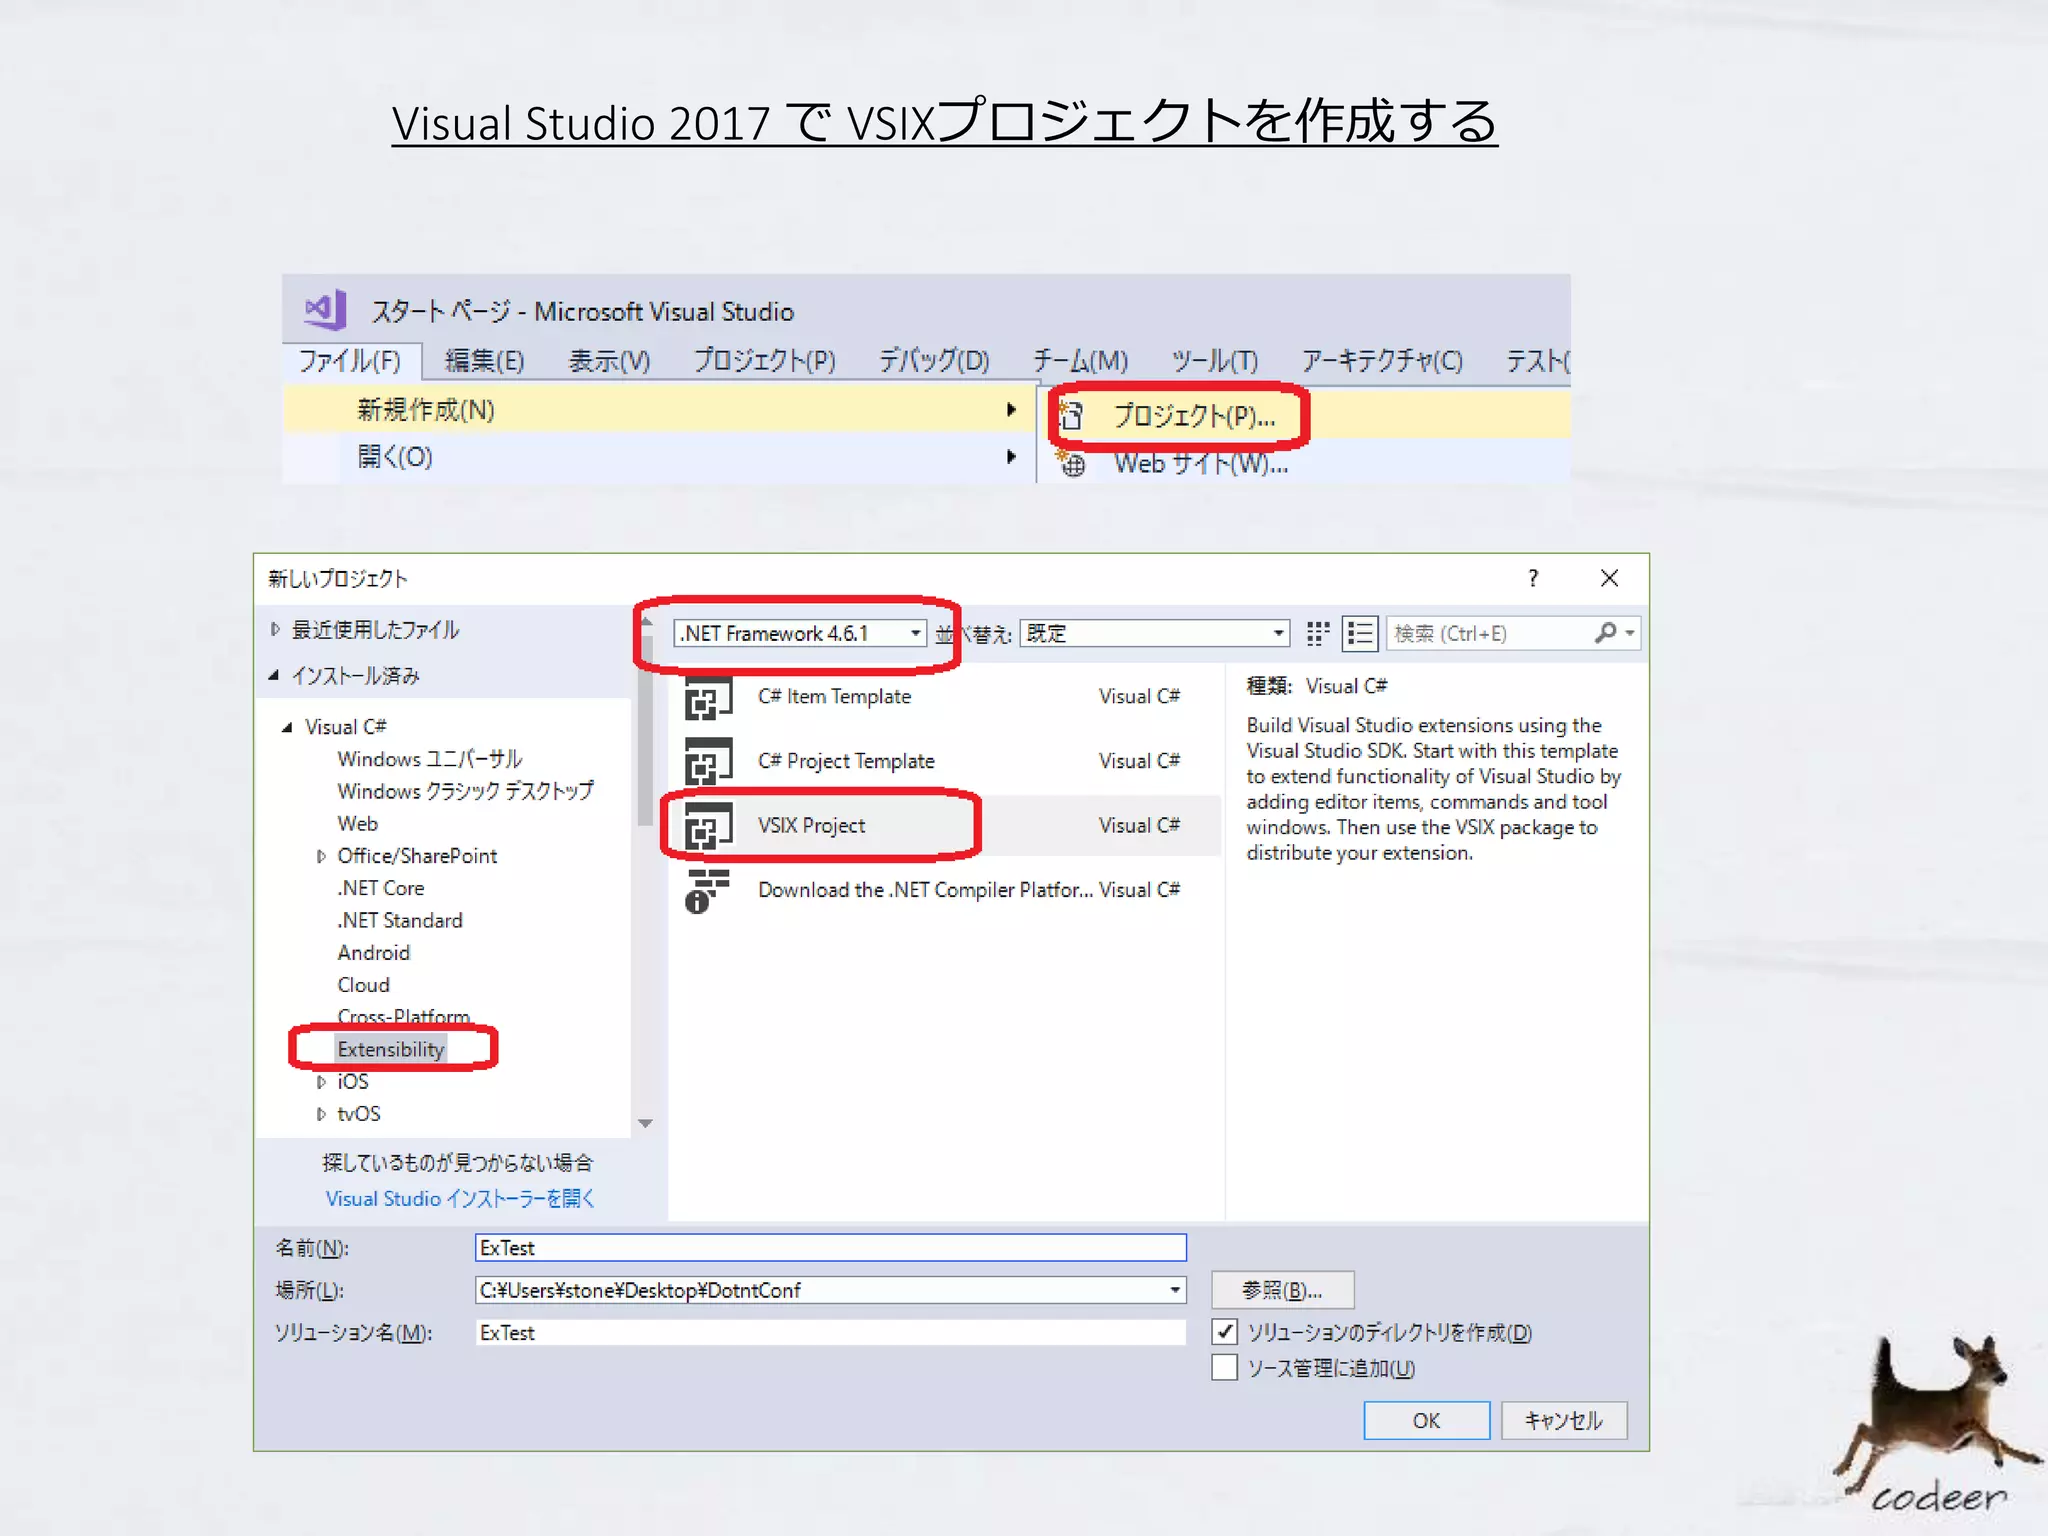Select 'Download the .NET Compiler Platfor...' row text

pyautogui.click(x=925, y=890)
